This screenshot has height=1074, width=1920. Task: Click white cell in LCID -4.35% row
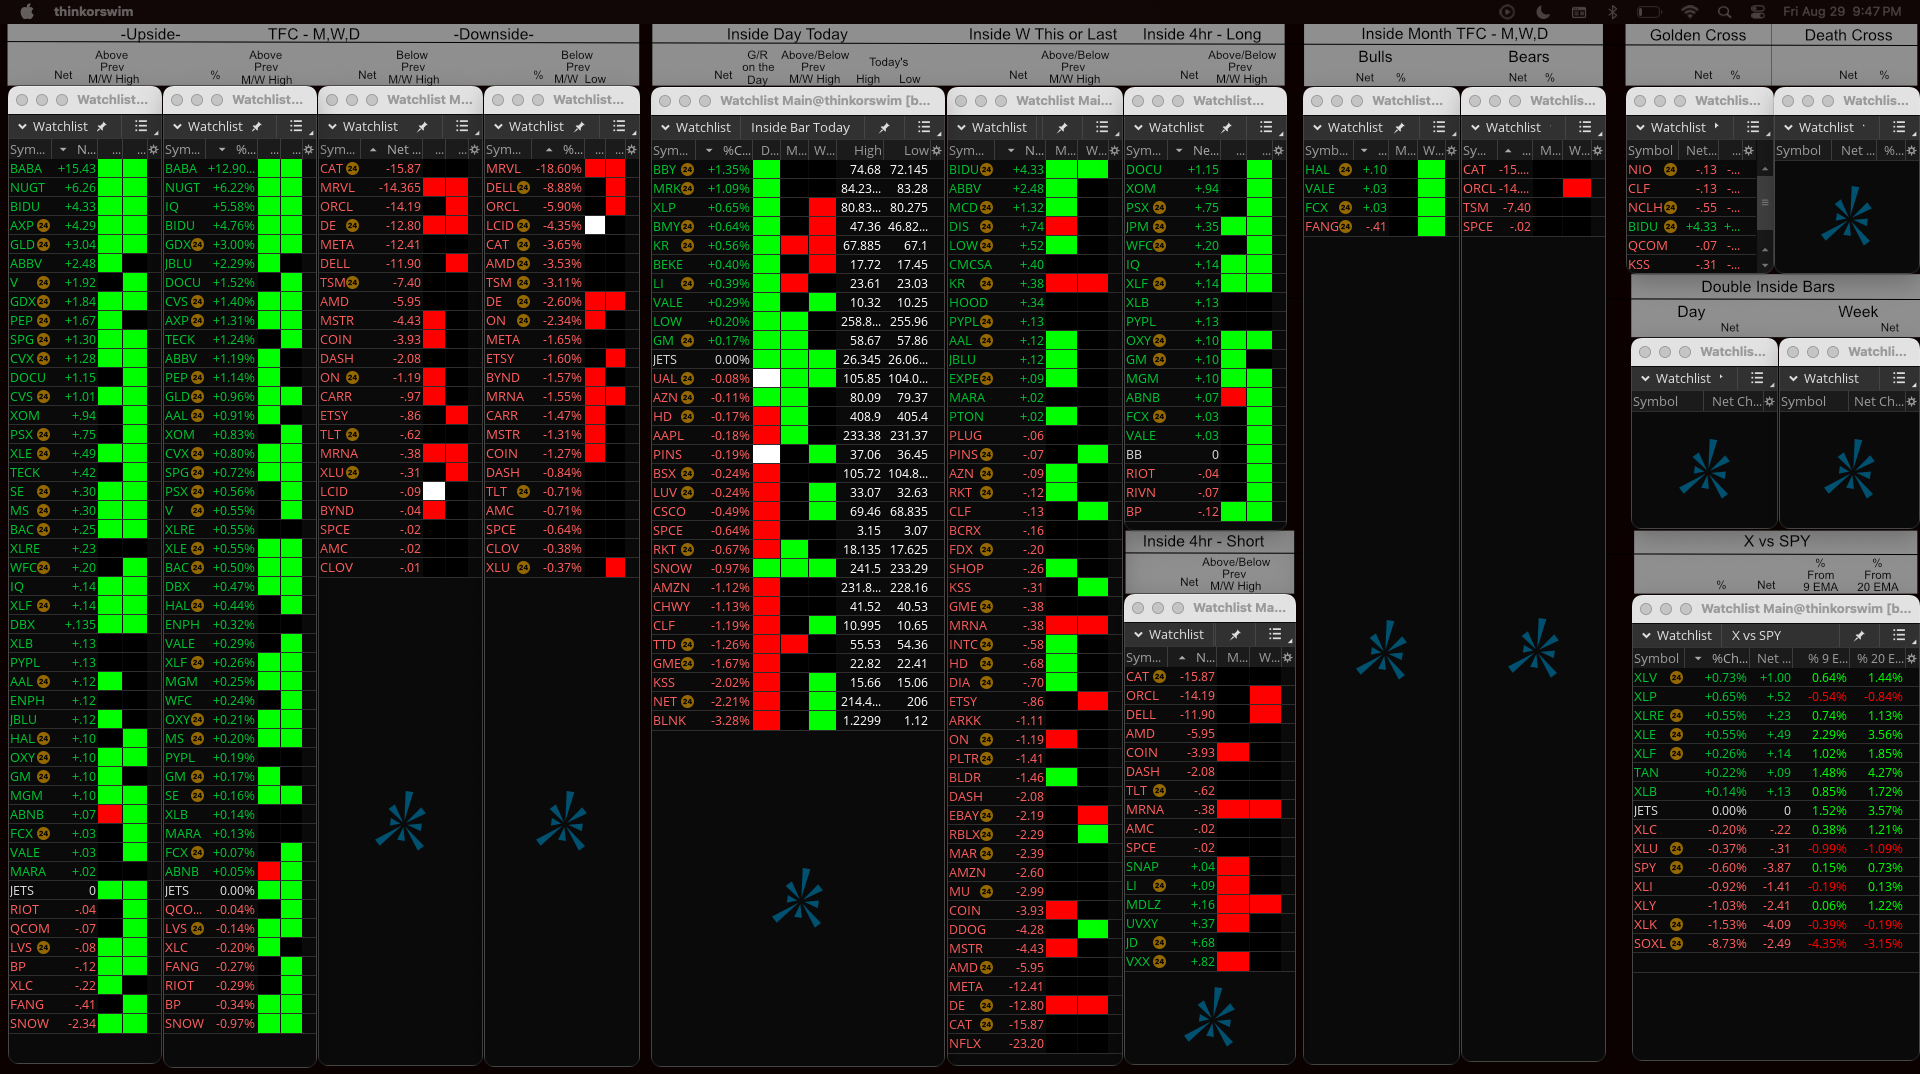[x=595, y=226]
